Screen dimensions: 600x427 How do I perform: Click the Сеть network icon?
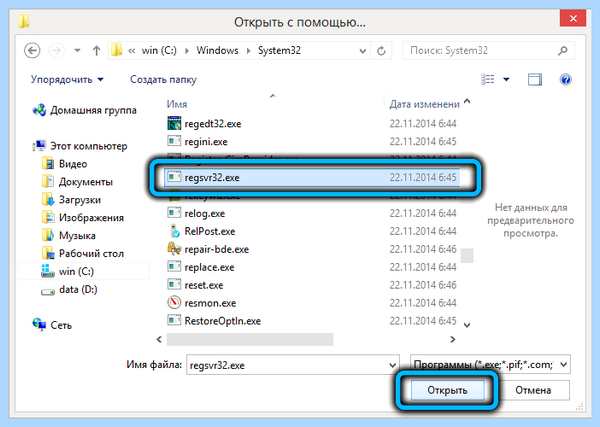point(39,324)
